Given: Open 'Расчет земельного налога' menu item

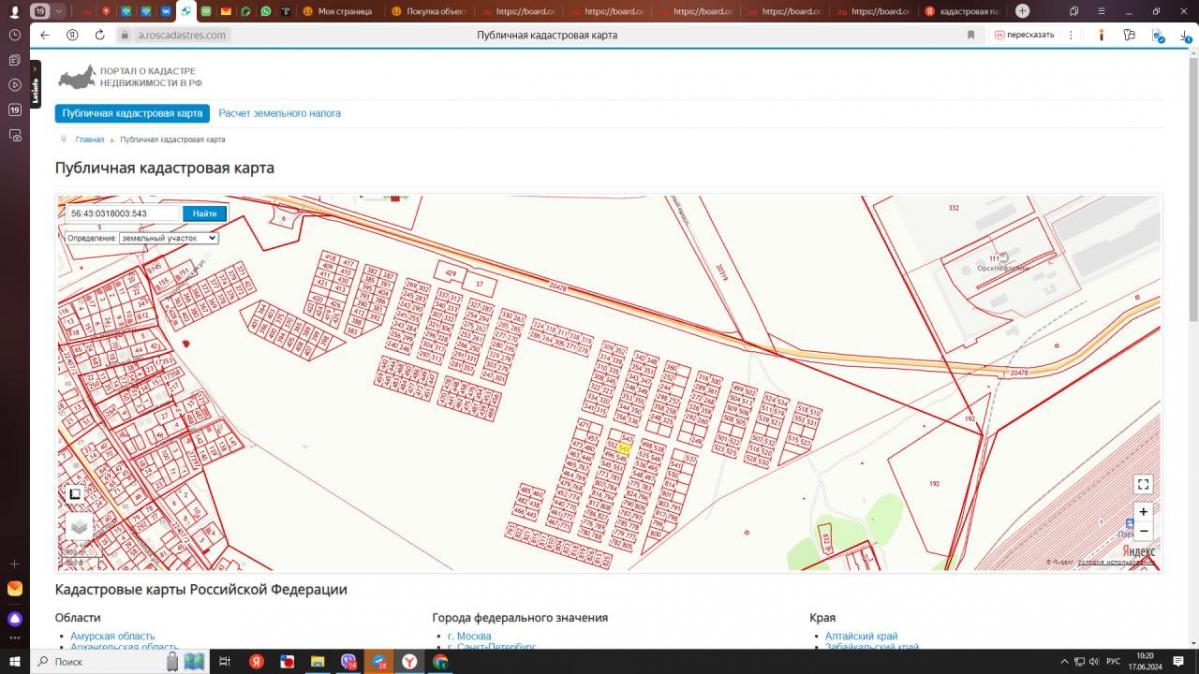Looking at the screenshot, I should pyautogui.click(x=280, y=113).
